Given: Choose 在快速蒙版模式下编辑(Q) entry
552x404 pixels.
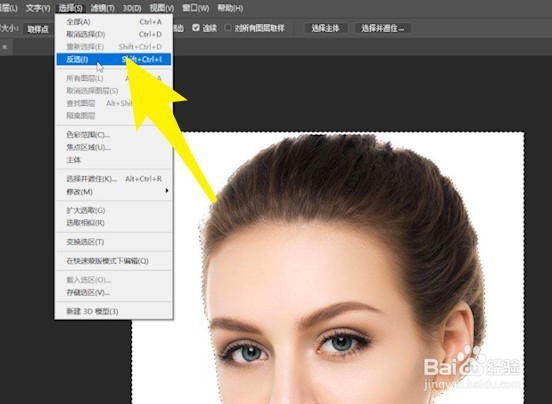Looking at the screenshot, I should coord(114,261).
